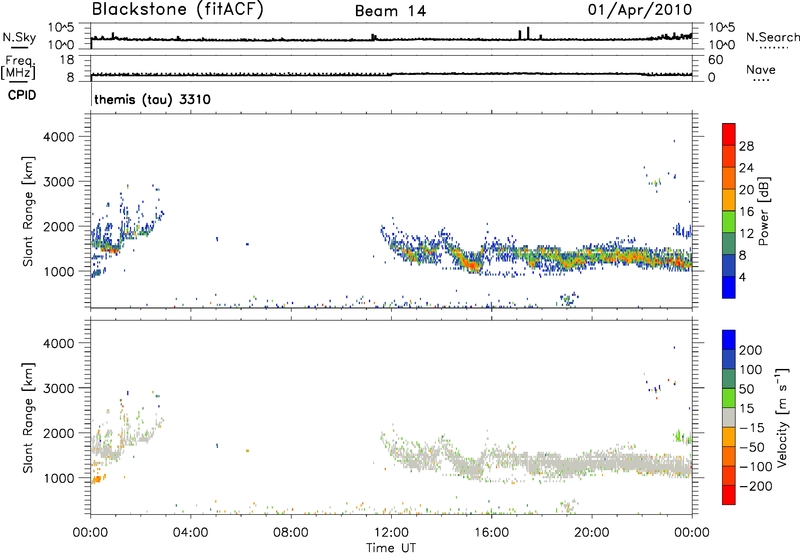Click the 'CPID' label
800x554 pixels.
(22, 95)
